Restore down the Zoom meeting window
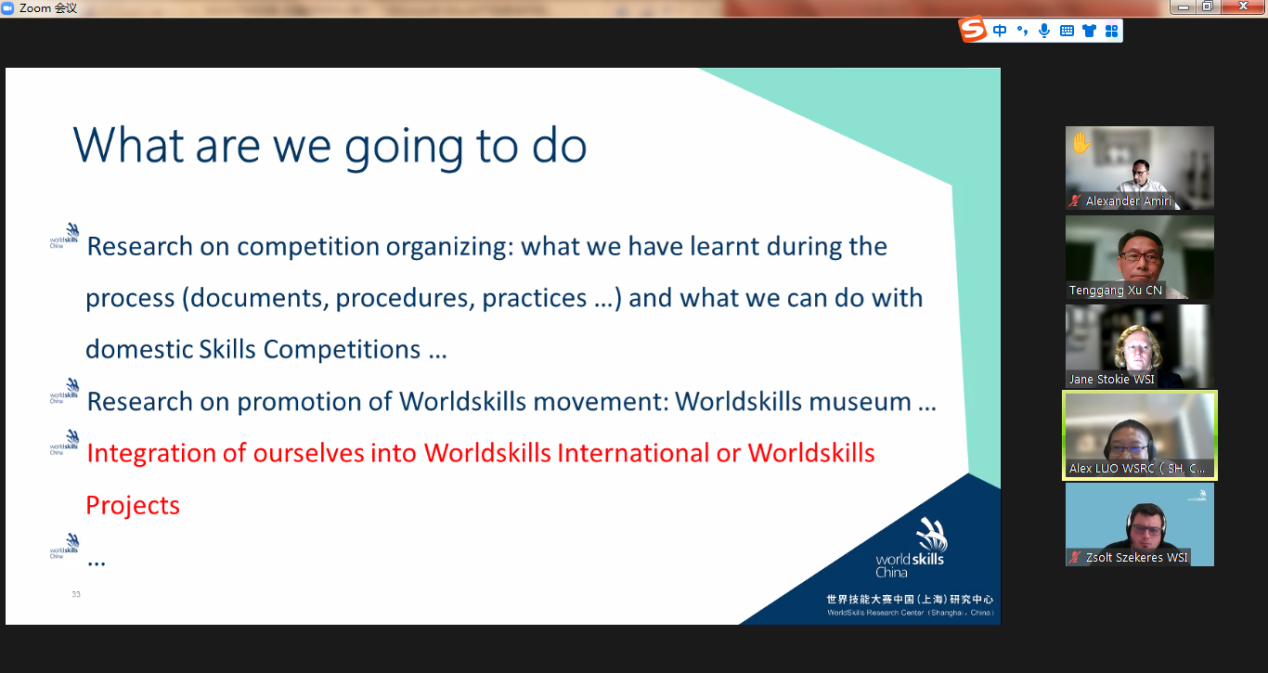1268x673 pixels. (x=1207, y=7)
